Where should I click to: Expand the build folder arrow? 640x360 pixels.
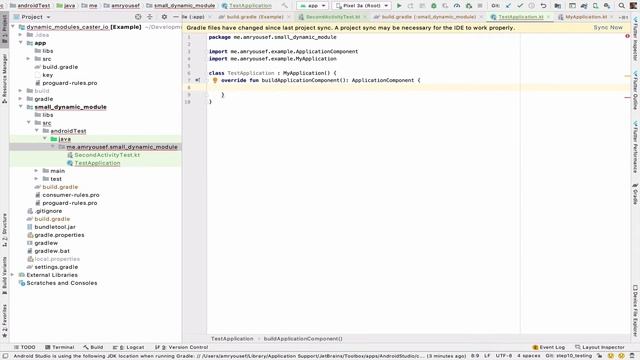(x=21, y=91)
